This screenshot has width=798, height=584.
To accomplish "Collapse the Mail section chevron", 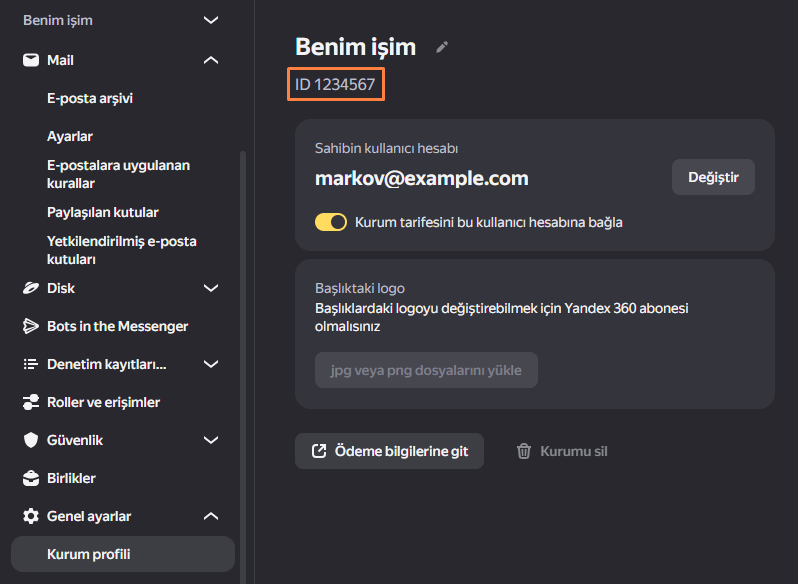I will [211, 60].
